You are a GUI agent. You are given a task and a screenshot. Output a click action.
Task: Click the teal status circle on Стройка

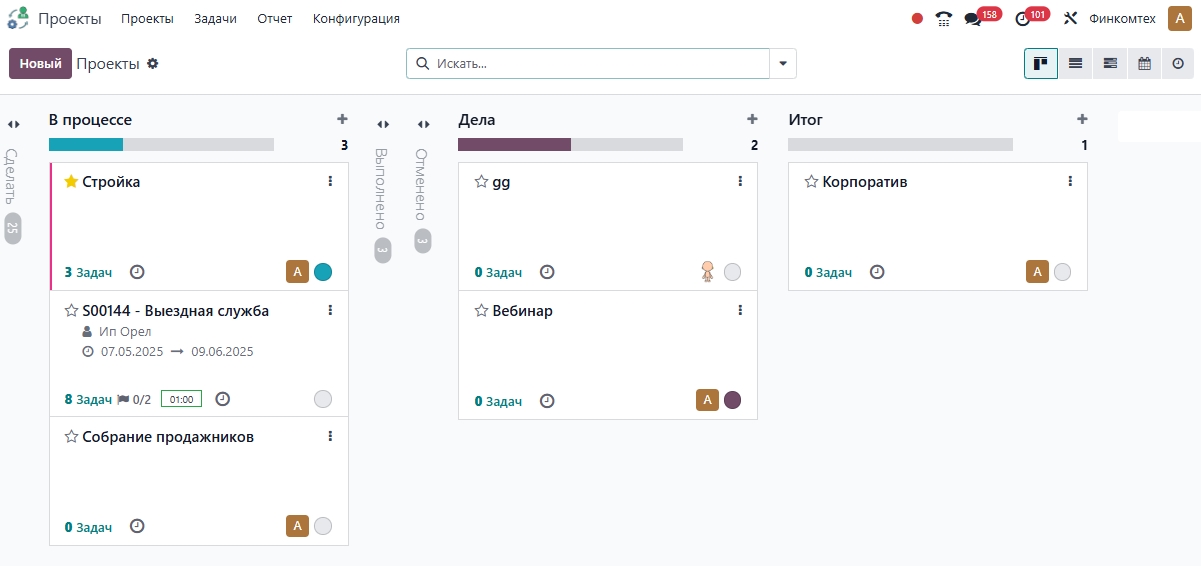323,272
